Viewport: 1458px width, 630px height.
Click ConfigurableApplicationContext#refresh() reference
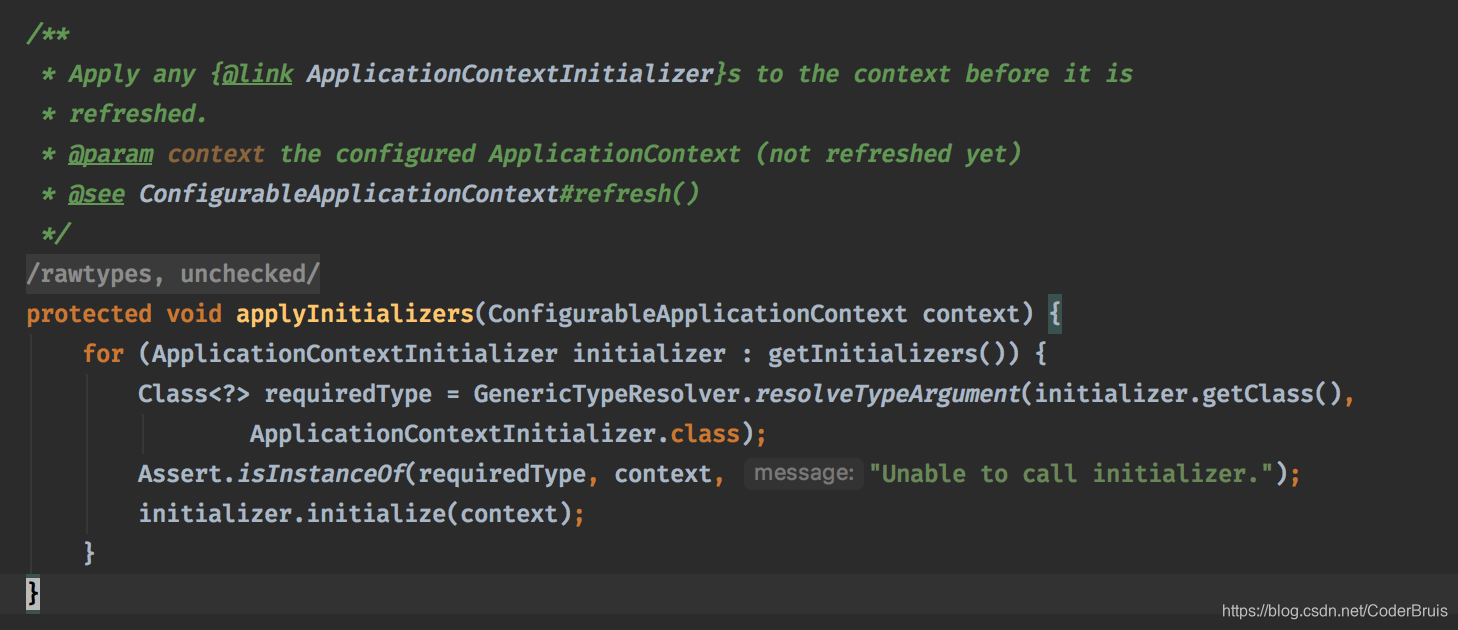pyautogui.click(x=418, y=194)
